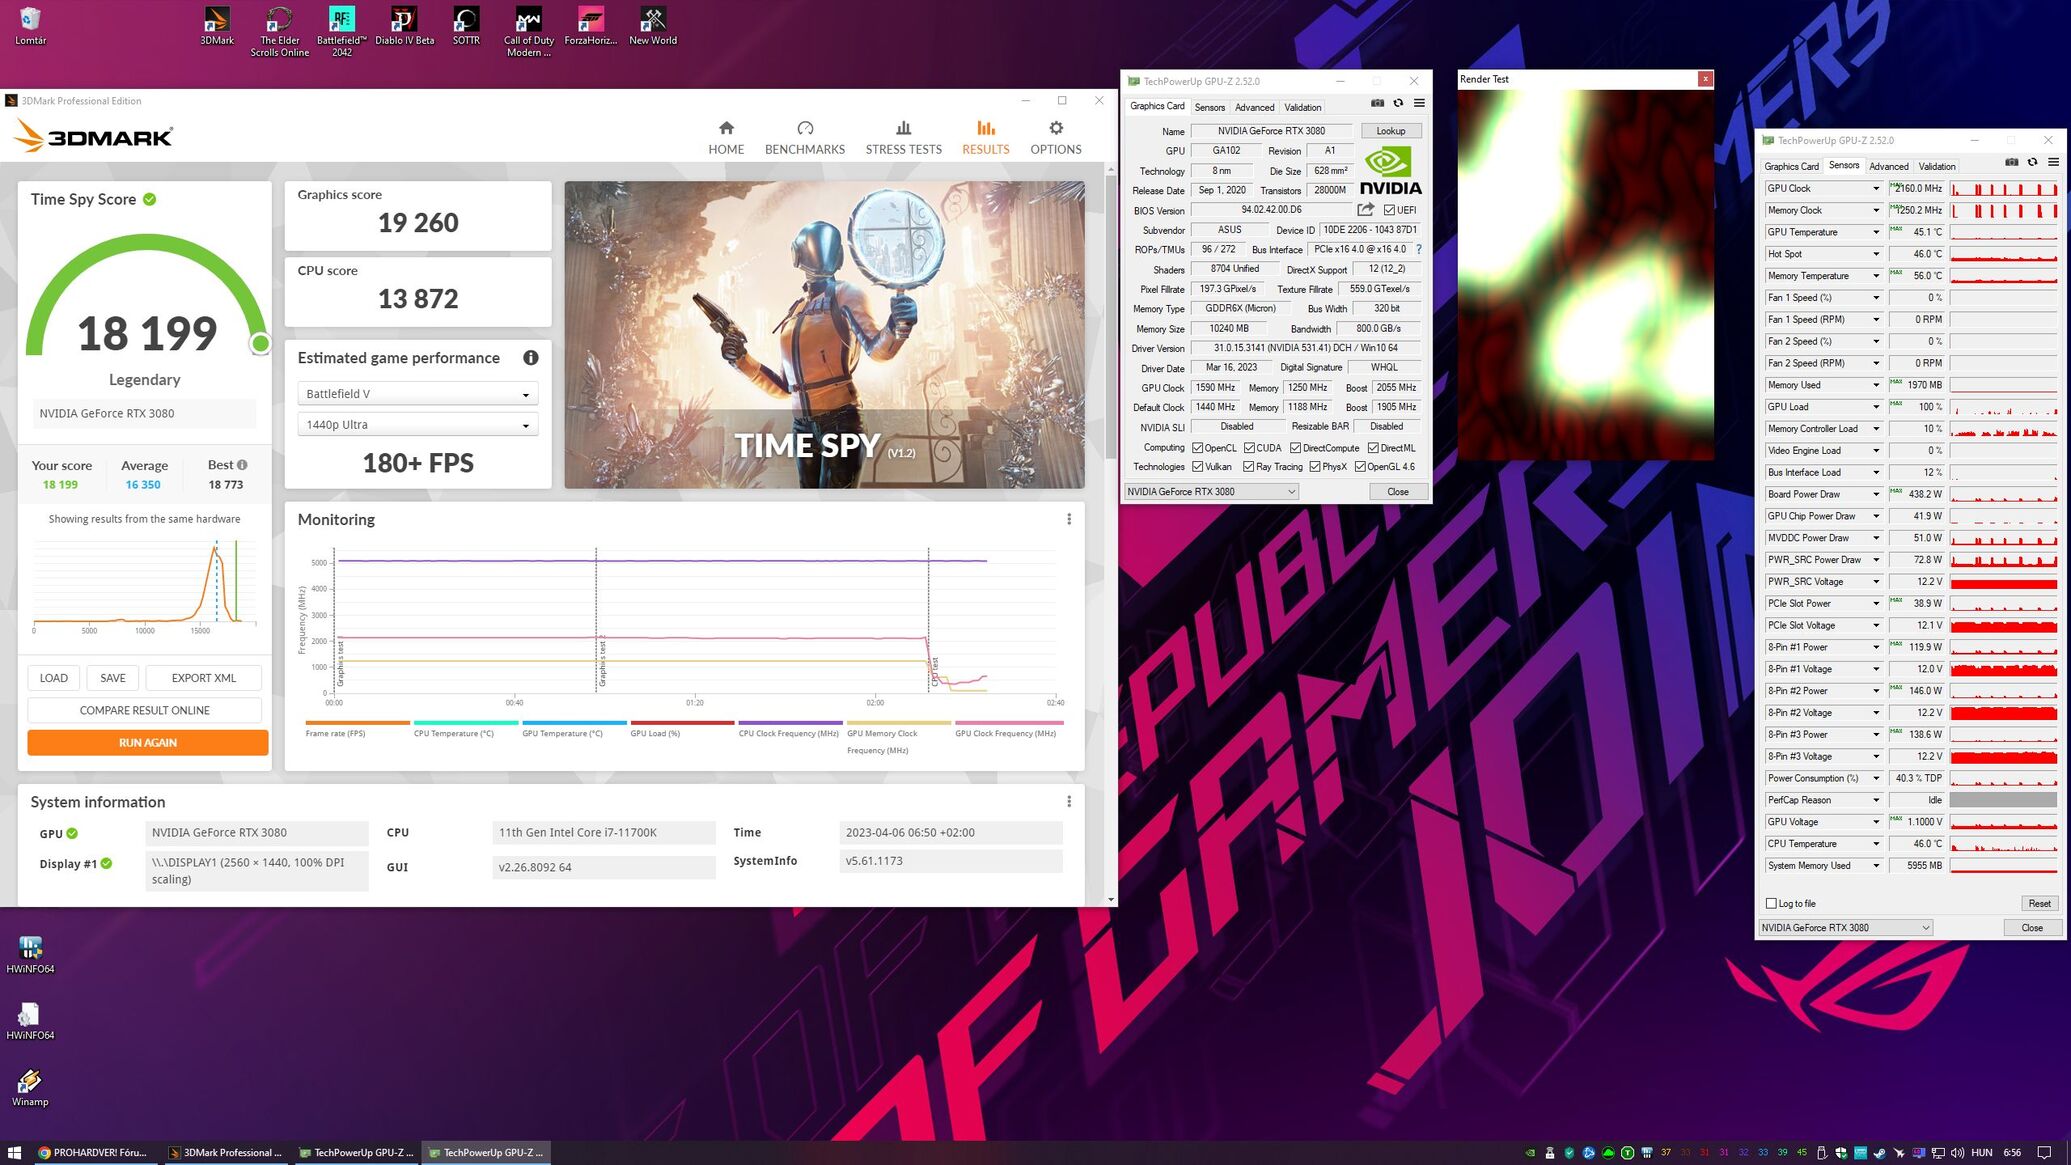The height and width of the screenshot is (1165, 2071).
Task: Take screenshot in GPU-Z Sensors window
Action: [2011, 162]
